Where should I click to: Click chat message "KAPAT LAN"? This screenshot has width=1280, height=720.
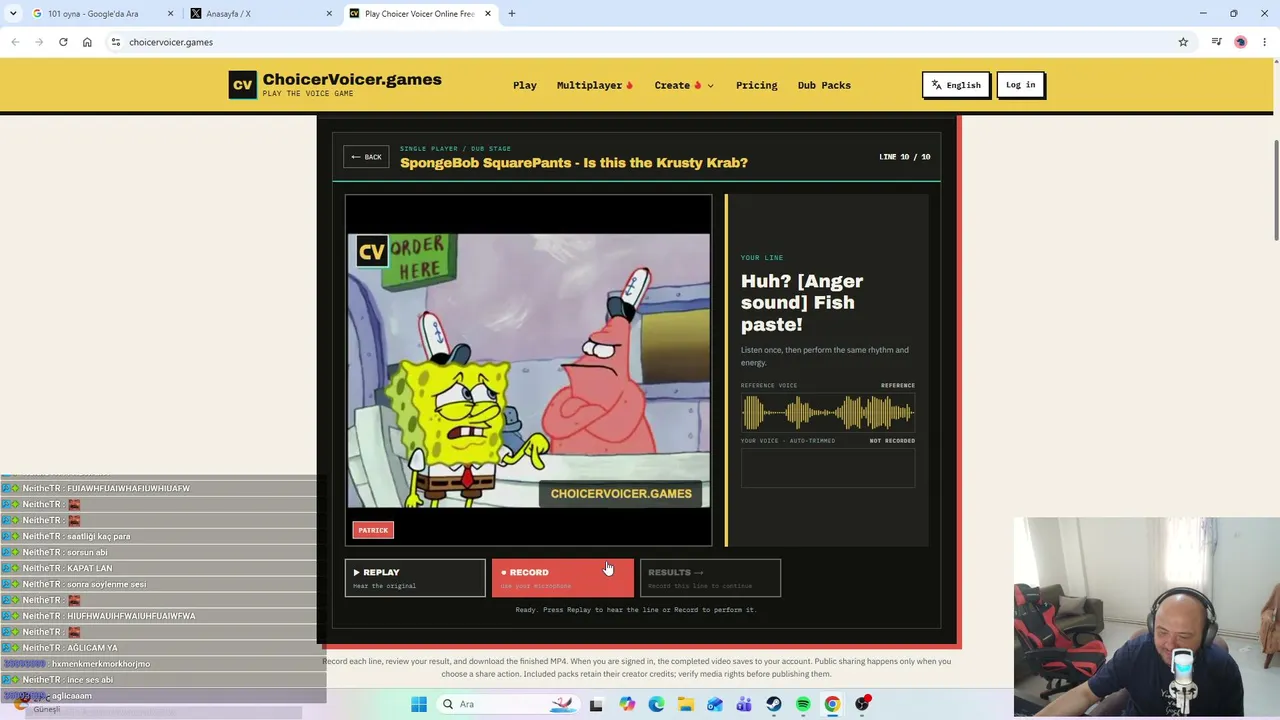(x=90, y=568)
